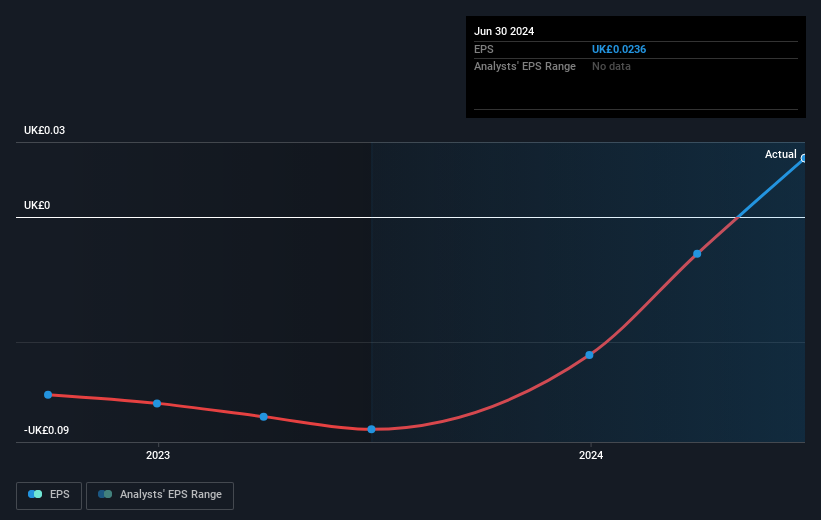Image resolution: width=821 pixels, height=520 pixels.
Task: Click the 2024 x-axis label
Action: pyautogui.click(x=591, y=455)
